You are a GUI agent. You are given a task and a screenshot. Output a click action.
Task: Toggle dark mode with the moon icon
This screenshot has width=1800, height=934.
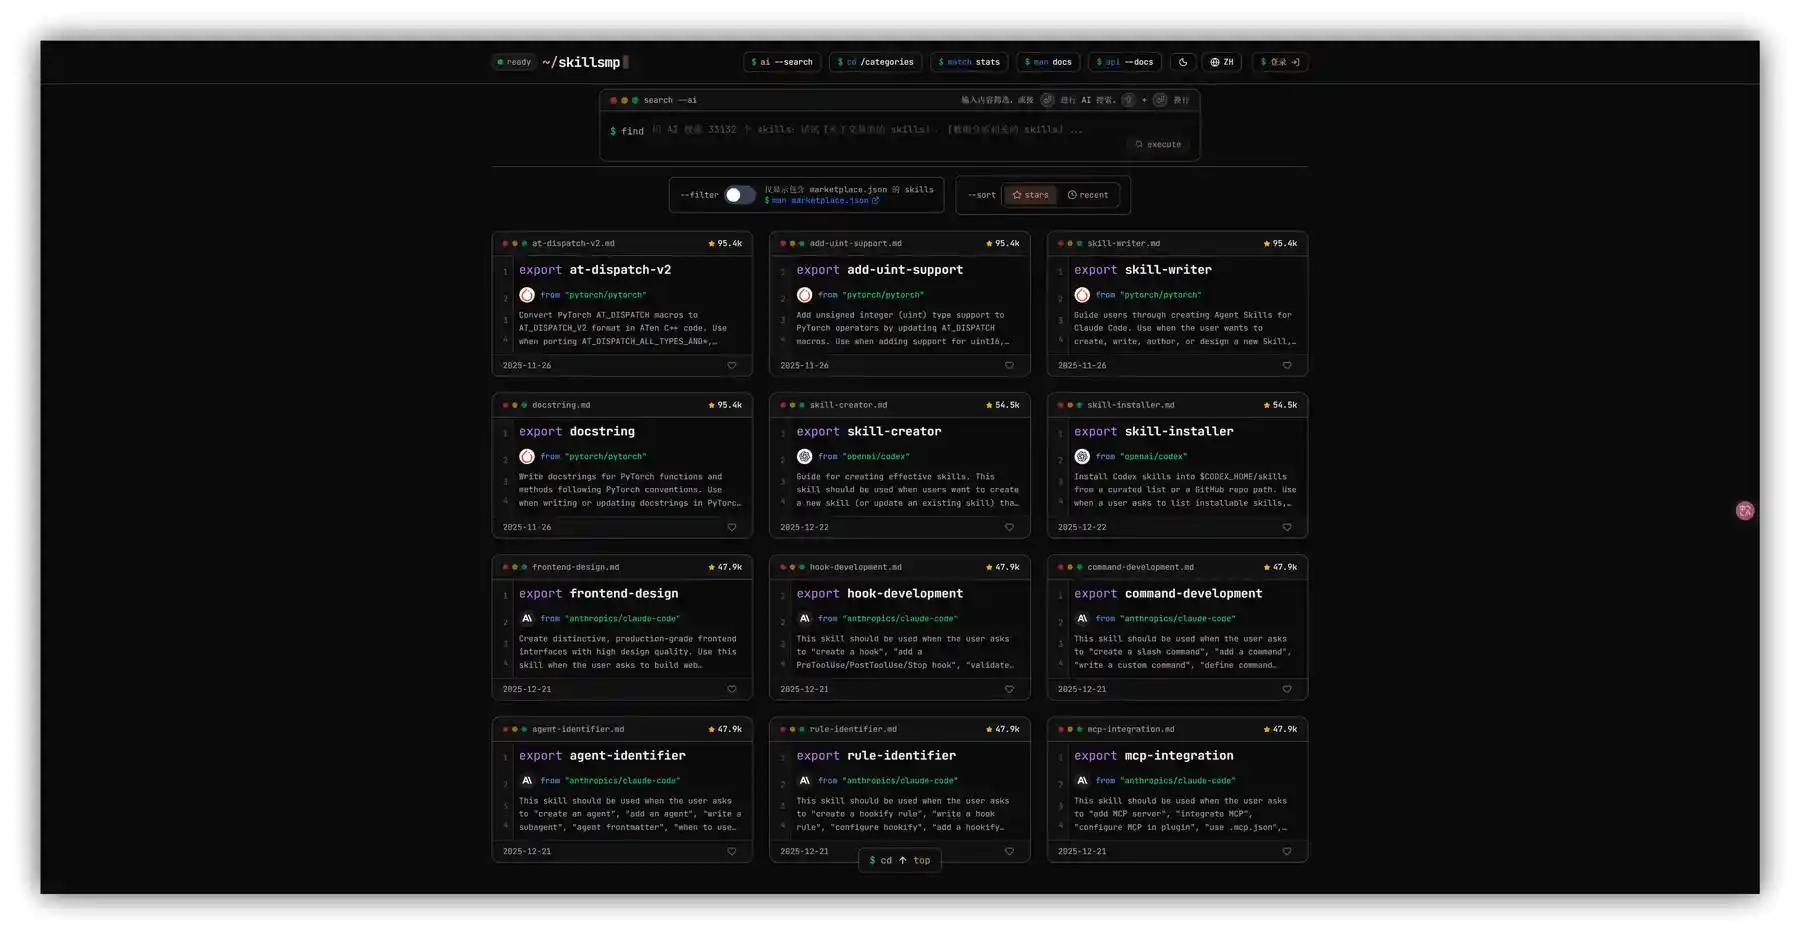1183,62
